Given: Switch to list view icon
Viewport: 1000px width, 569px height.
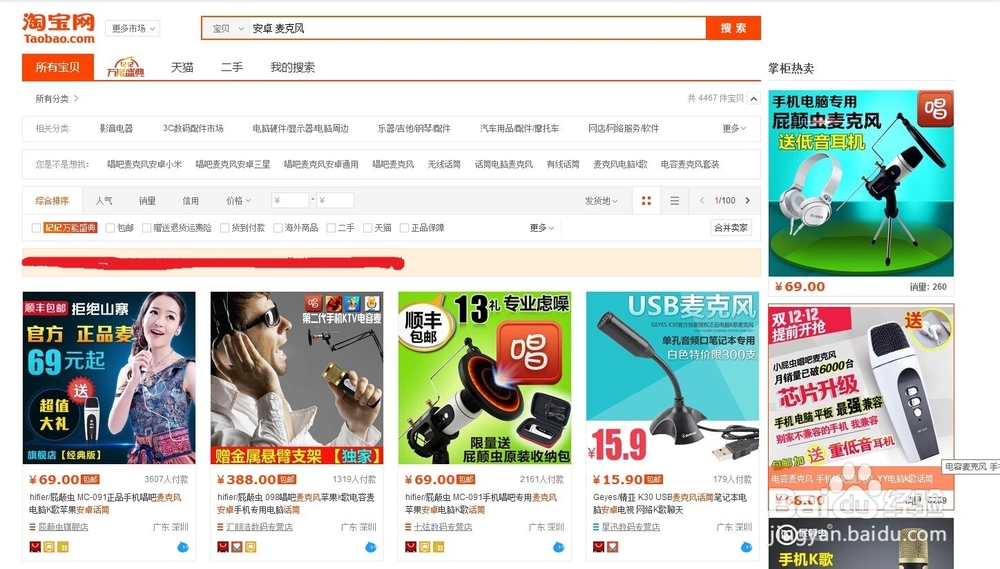Looking at the screenshot, I should (674, 201).
